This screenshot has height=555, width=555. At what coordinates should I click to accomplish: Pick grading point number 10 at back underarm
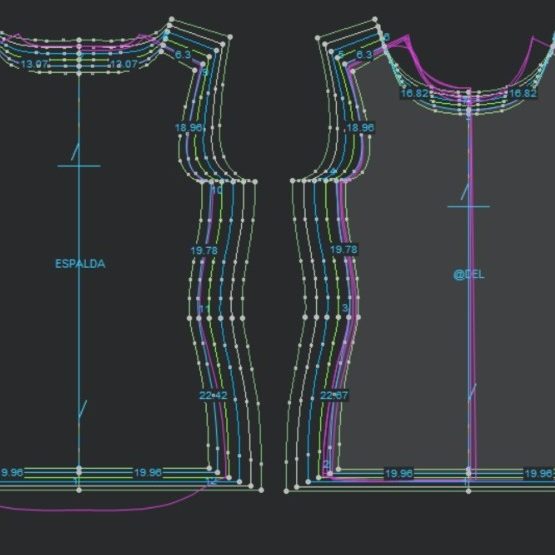coord(217,190)
